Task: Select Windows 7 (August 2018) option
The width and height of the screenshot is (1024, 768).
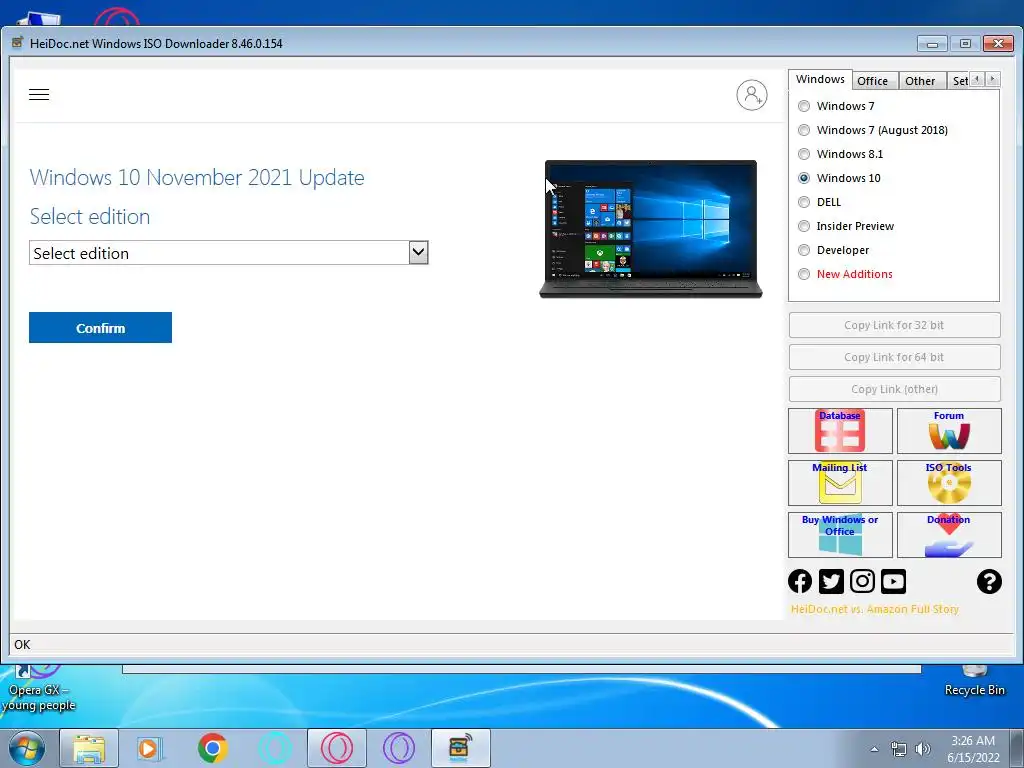Action: 804,130
